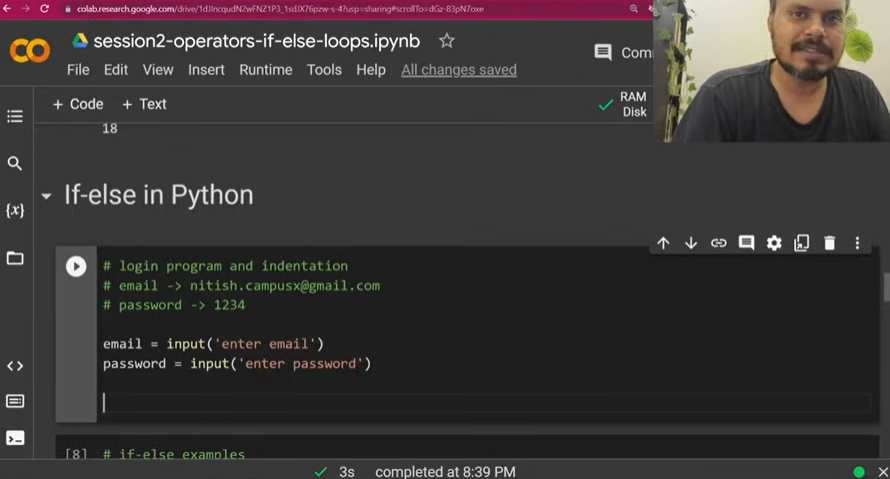The image size is (890, 479).
Task: Click the If-else in Python heading
Action: pos(158,195)
